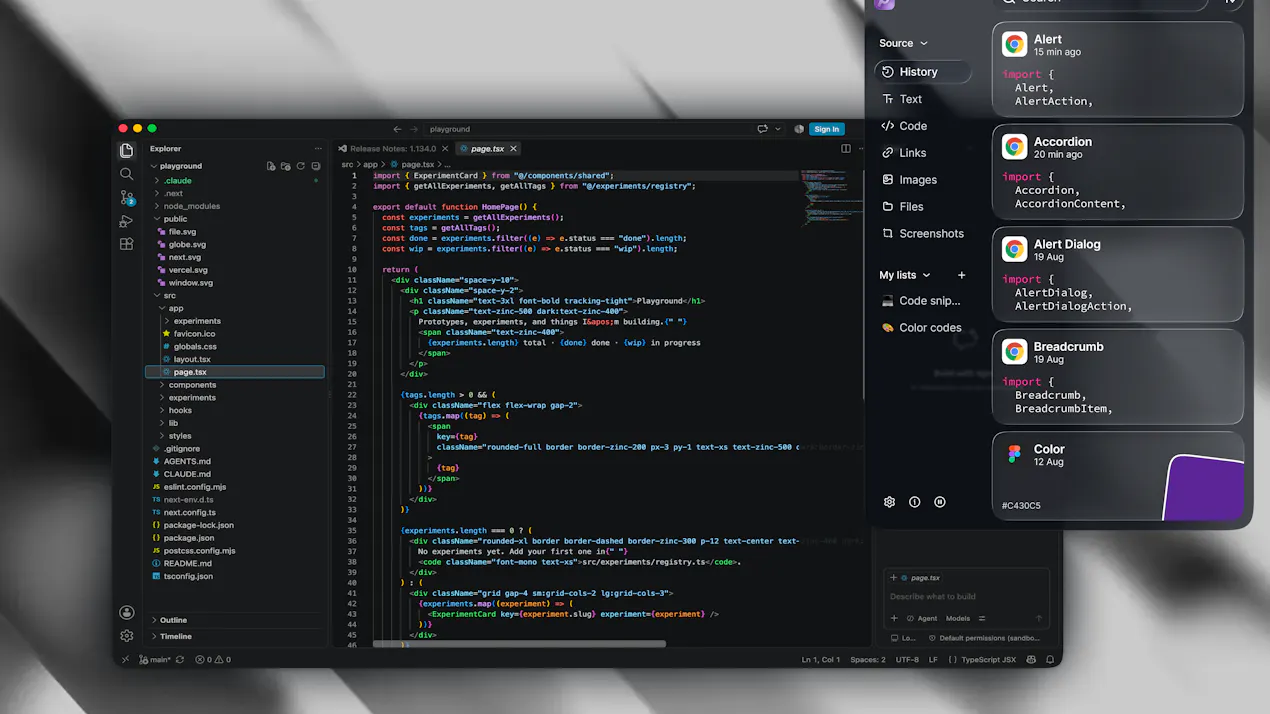Open the Run and Debug view
Image resolution: width=1270 pixels, height=714 pixels.
126,221
